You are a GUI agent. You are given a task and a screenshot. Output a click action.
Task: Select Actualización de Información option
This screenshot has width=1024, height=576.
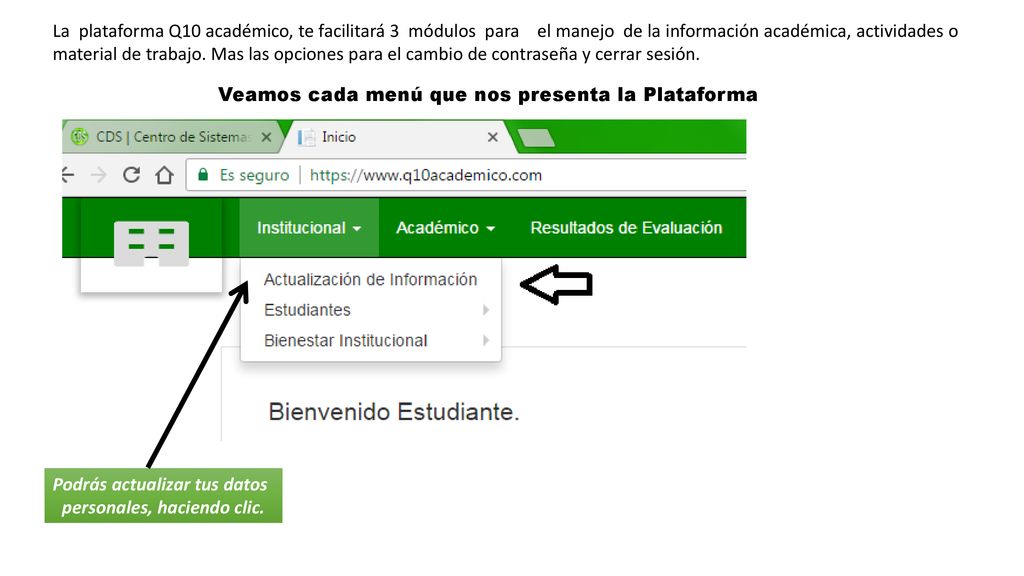(x=370, y=280)
